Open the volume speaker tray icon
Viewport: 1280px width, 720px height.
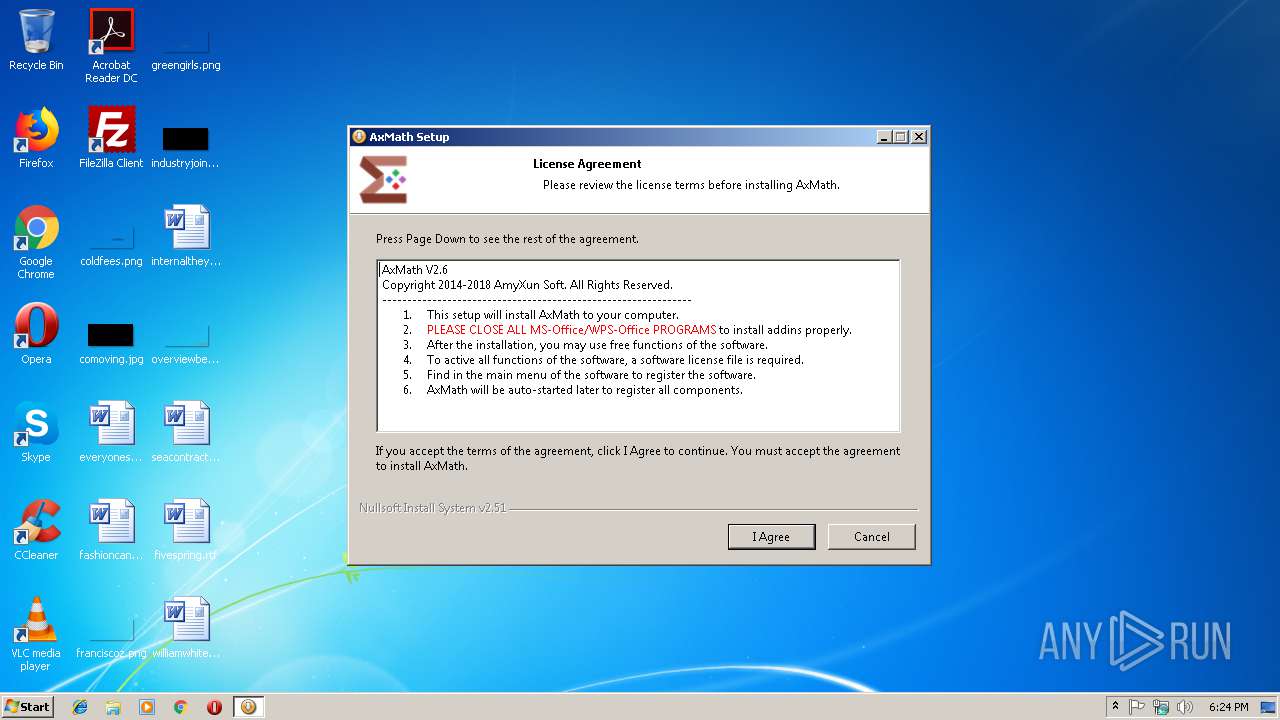click(x=1185, y=706)
